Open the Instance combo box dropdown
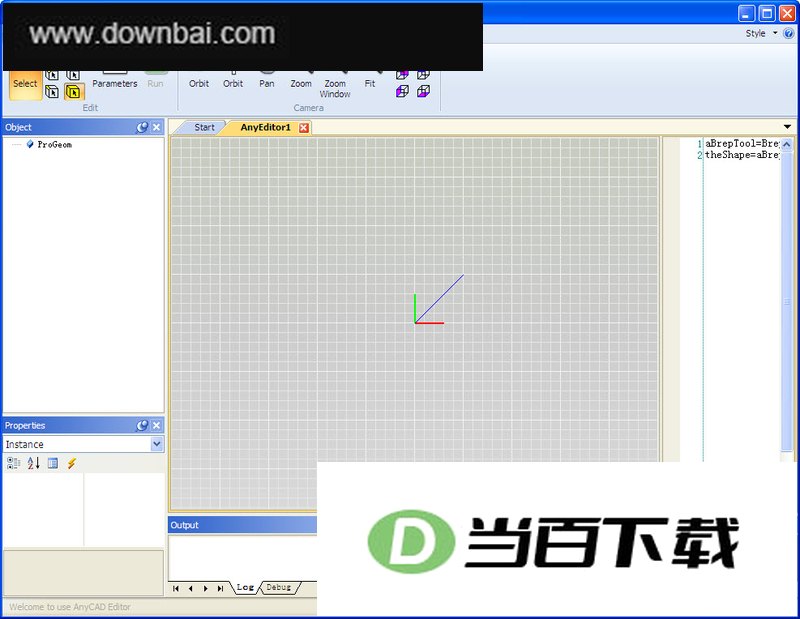 pyautogui.click(x=157, y=444)
